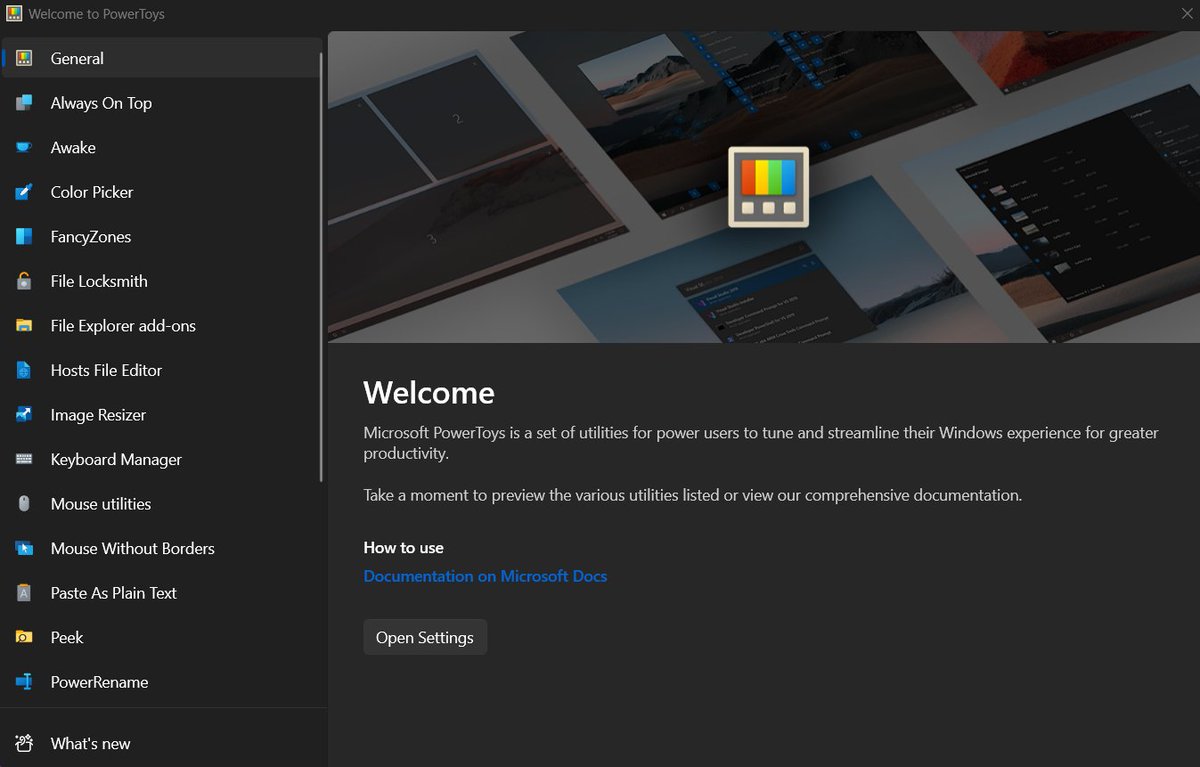Select the PowerRename label in the sidebar

tap(99, 682)
